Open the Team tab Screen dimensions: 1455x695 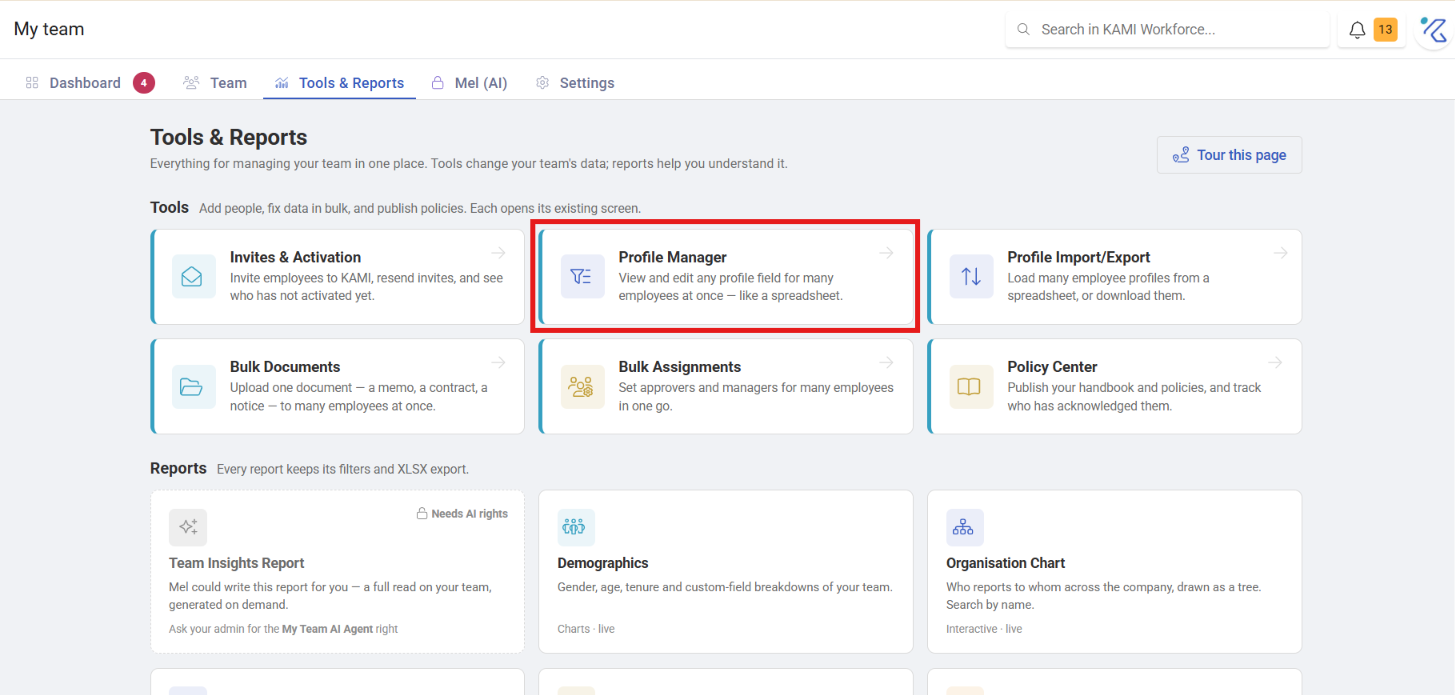[x=215, y=83]
